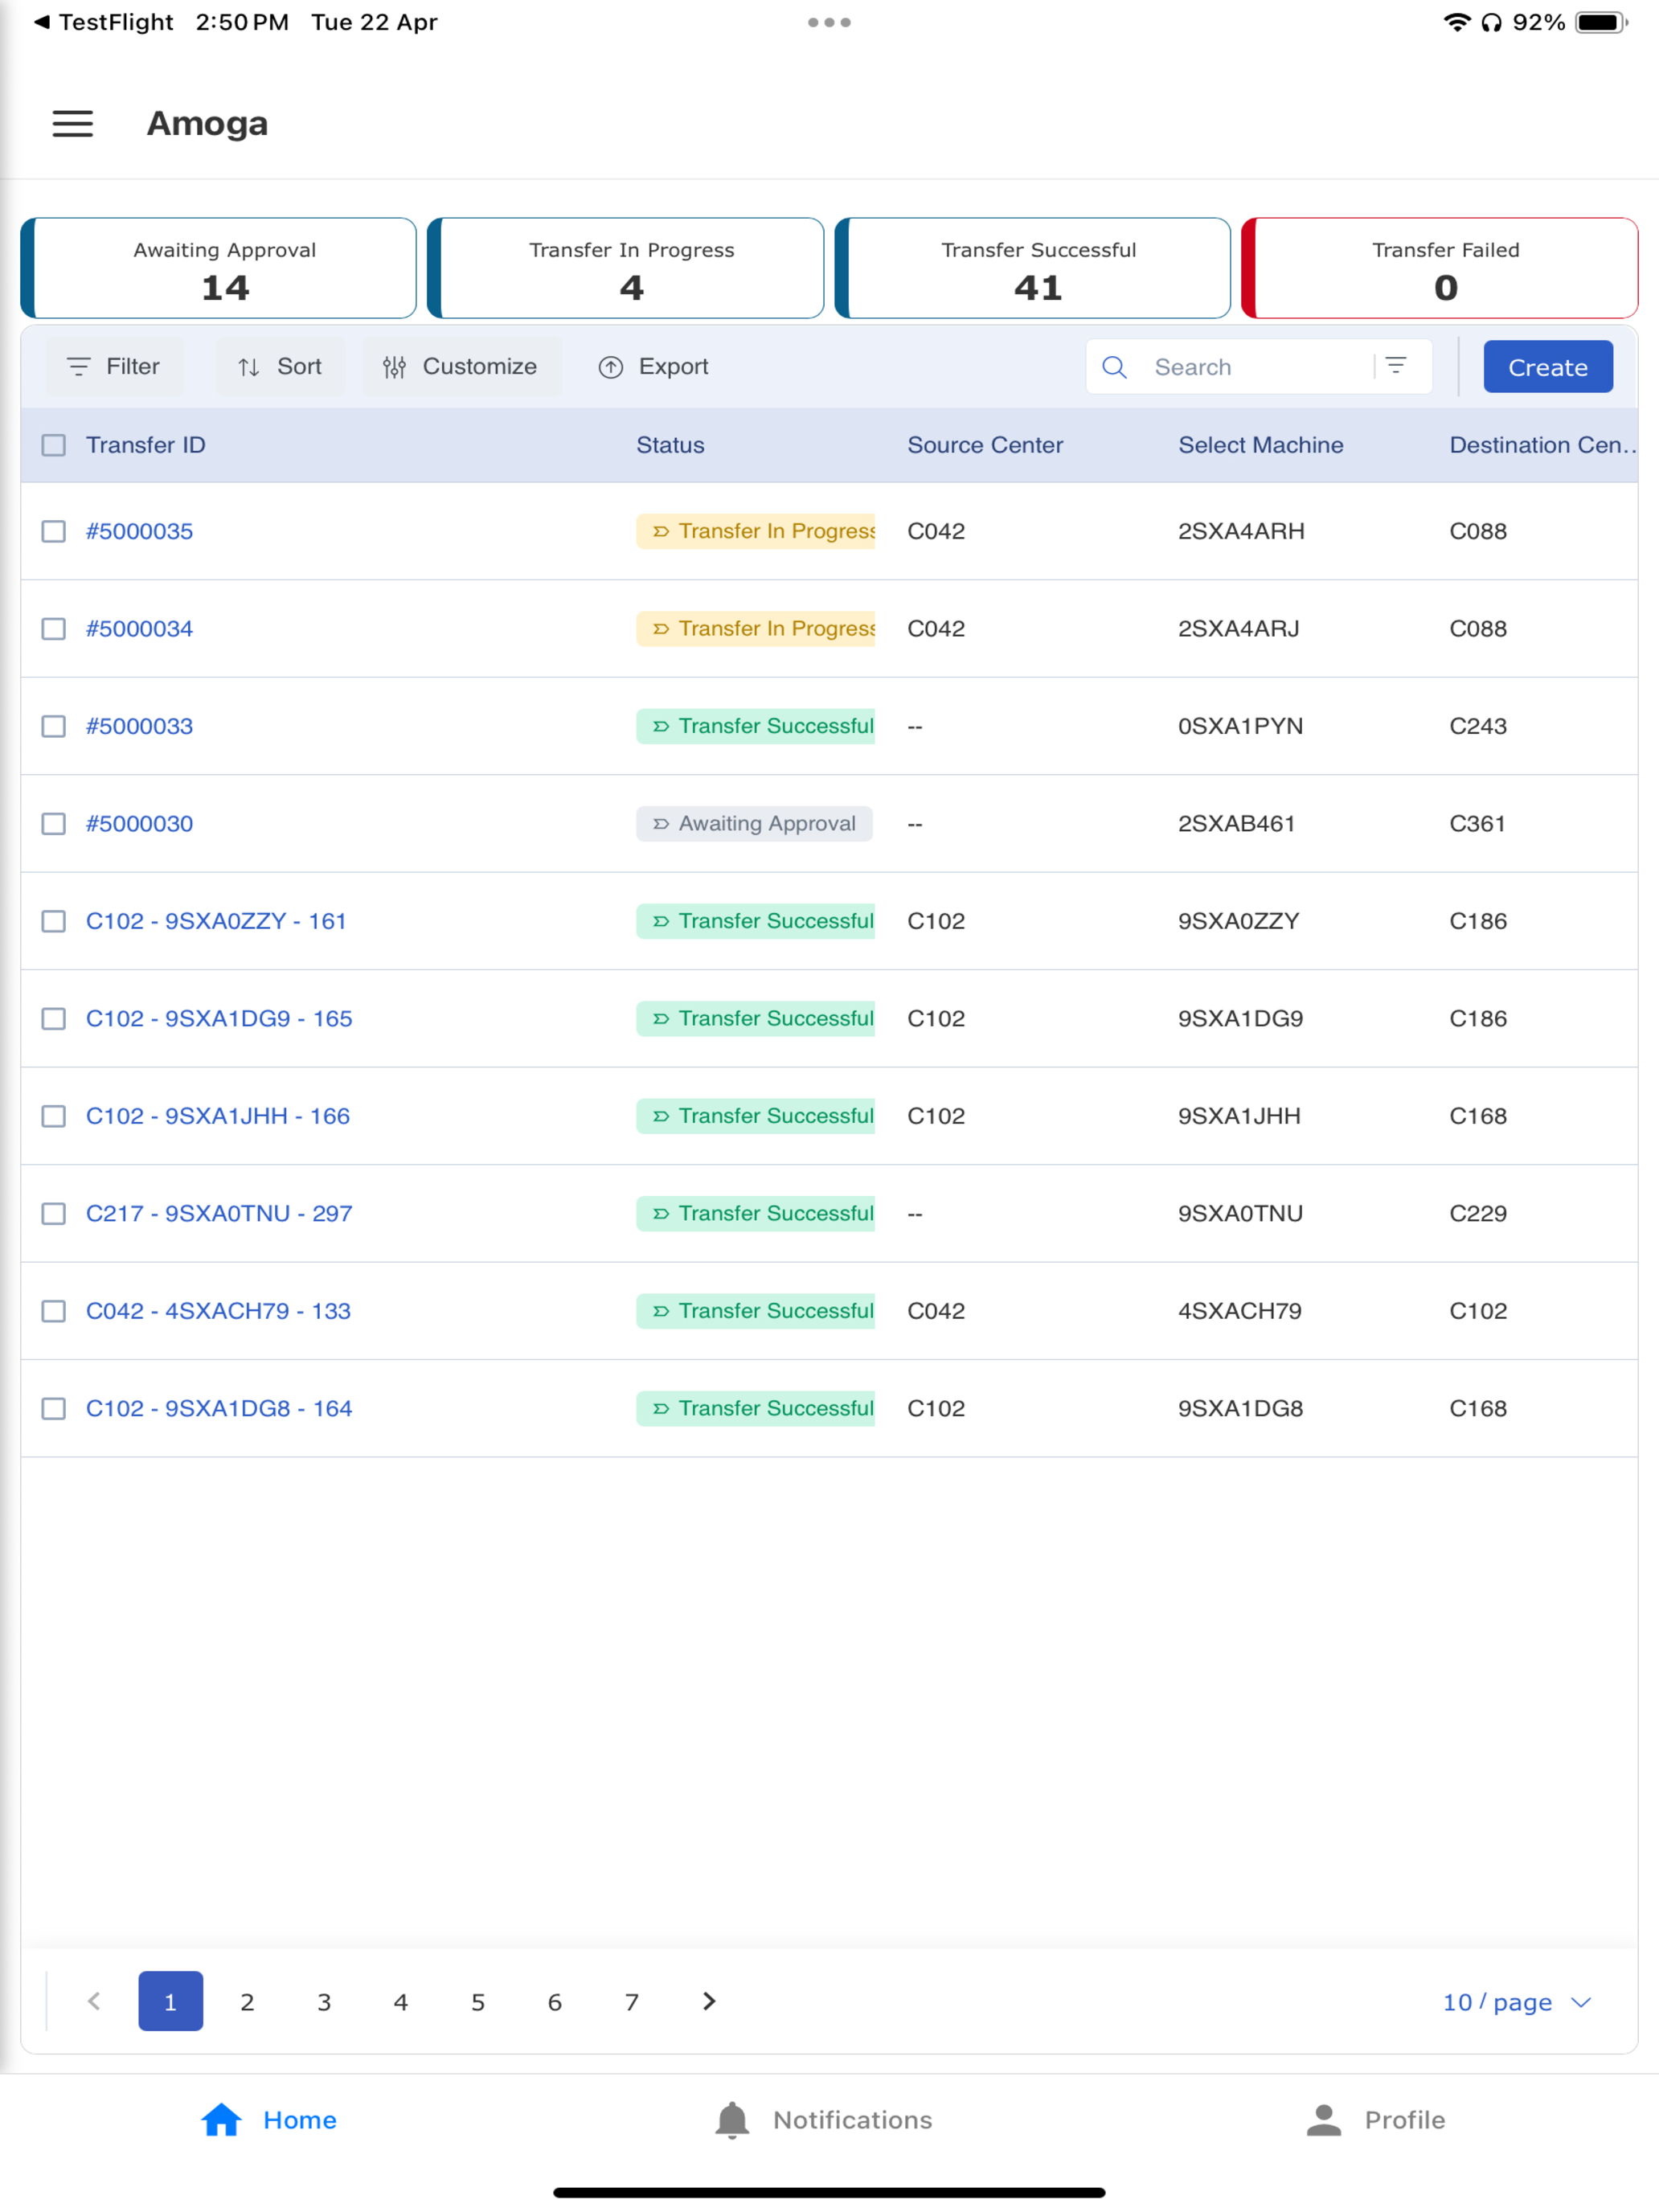Viewport: 1659px width, 2212px height.
Task: Tap the battery indicator in status bar
Action: (1602, 22)
